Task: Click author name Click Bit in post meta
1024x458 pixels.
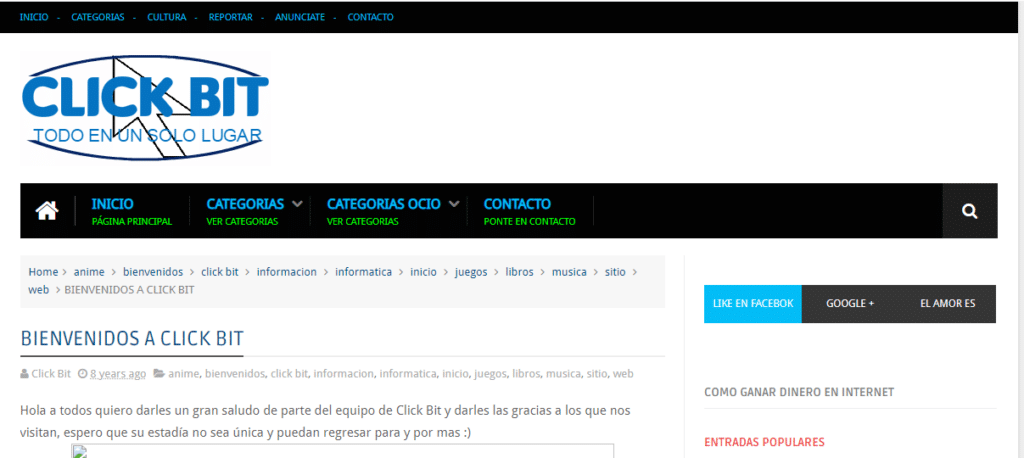Action: point(51,374)
